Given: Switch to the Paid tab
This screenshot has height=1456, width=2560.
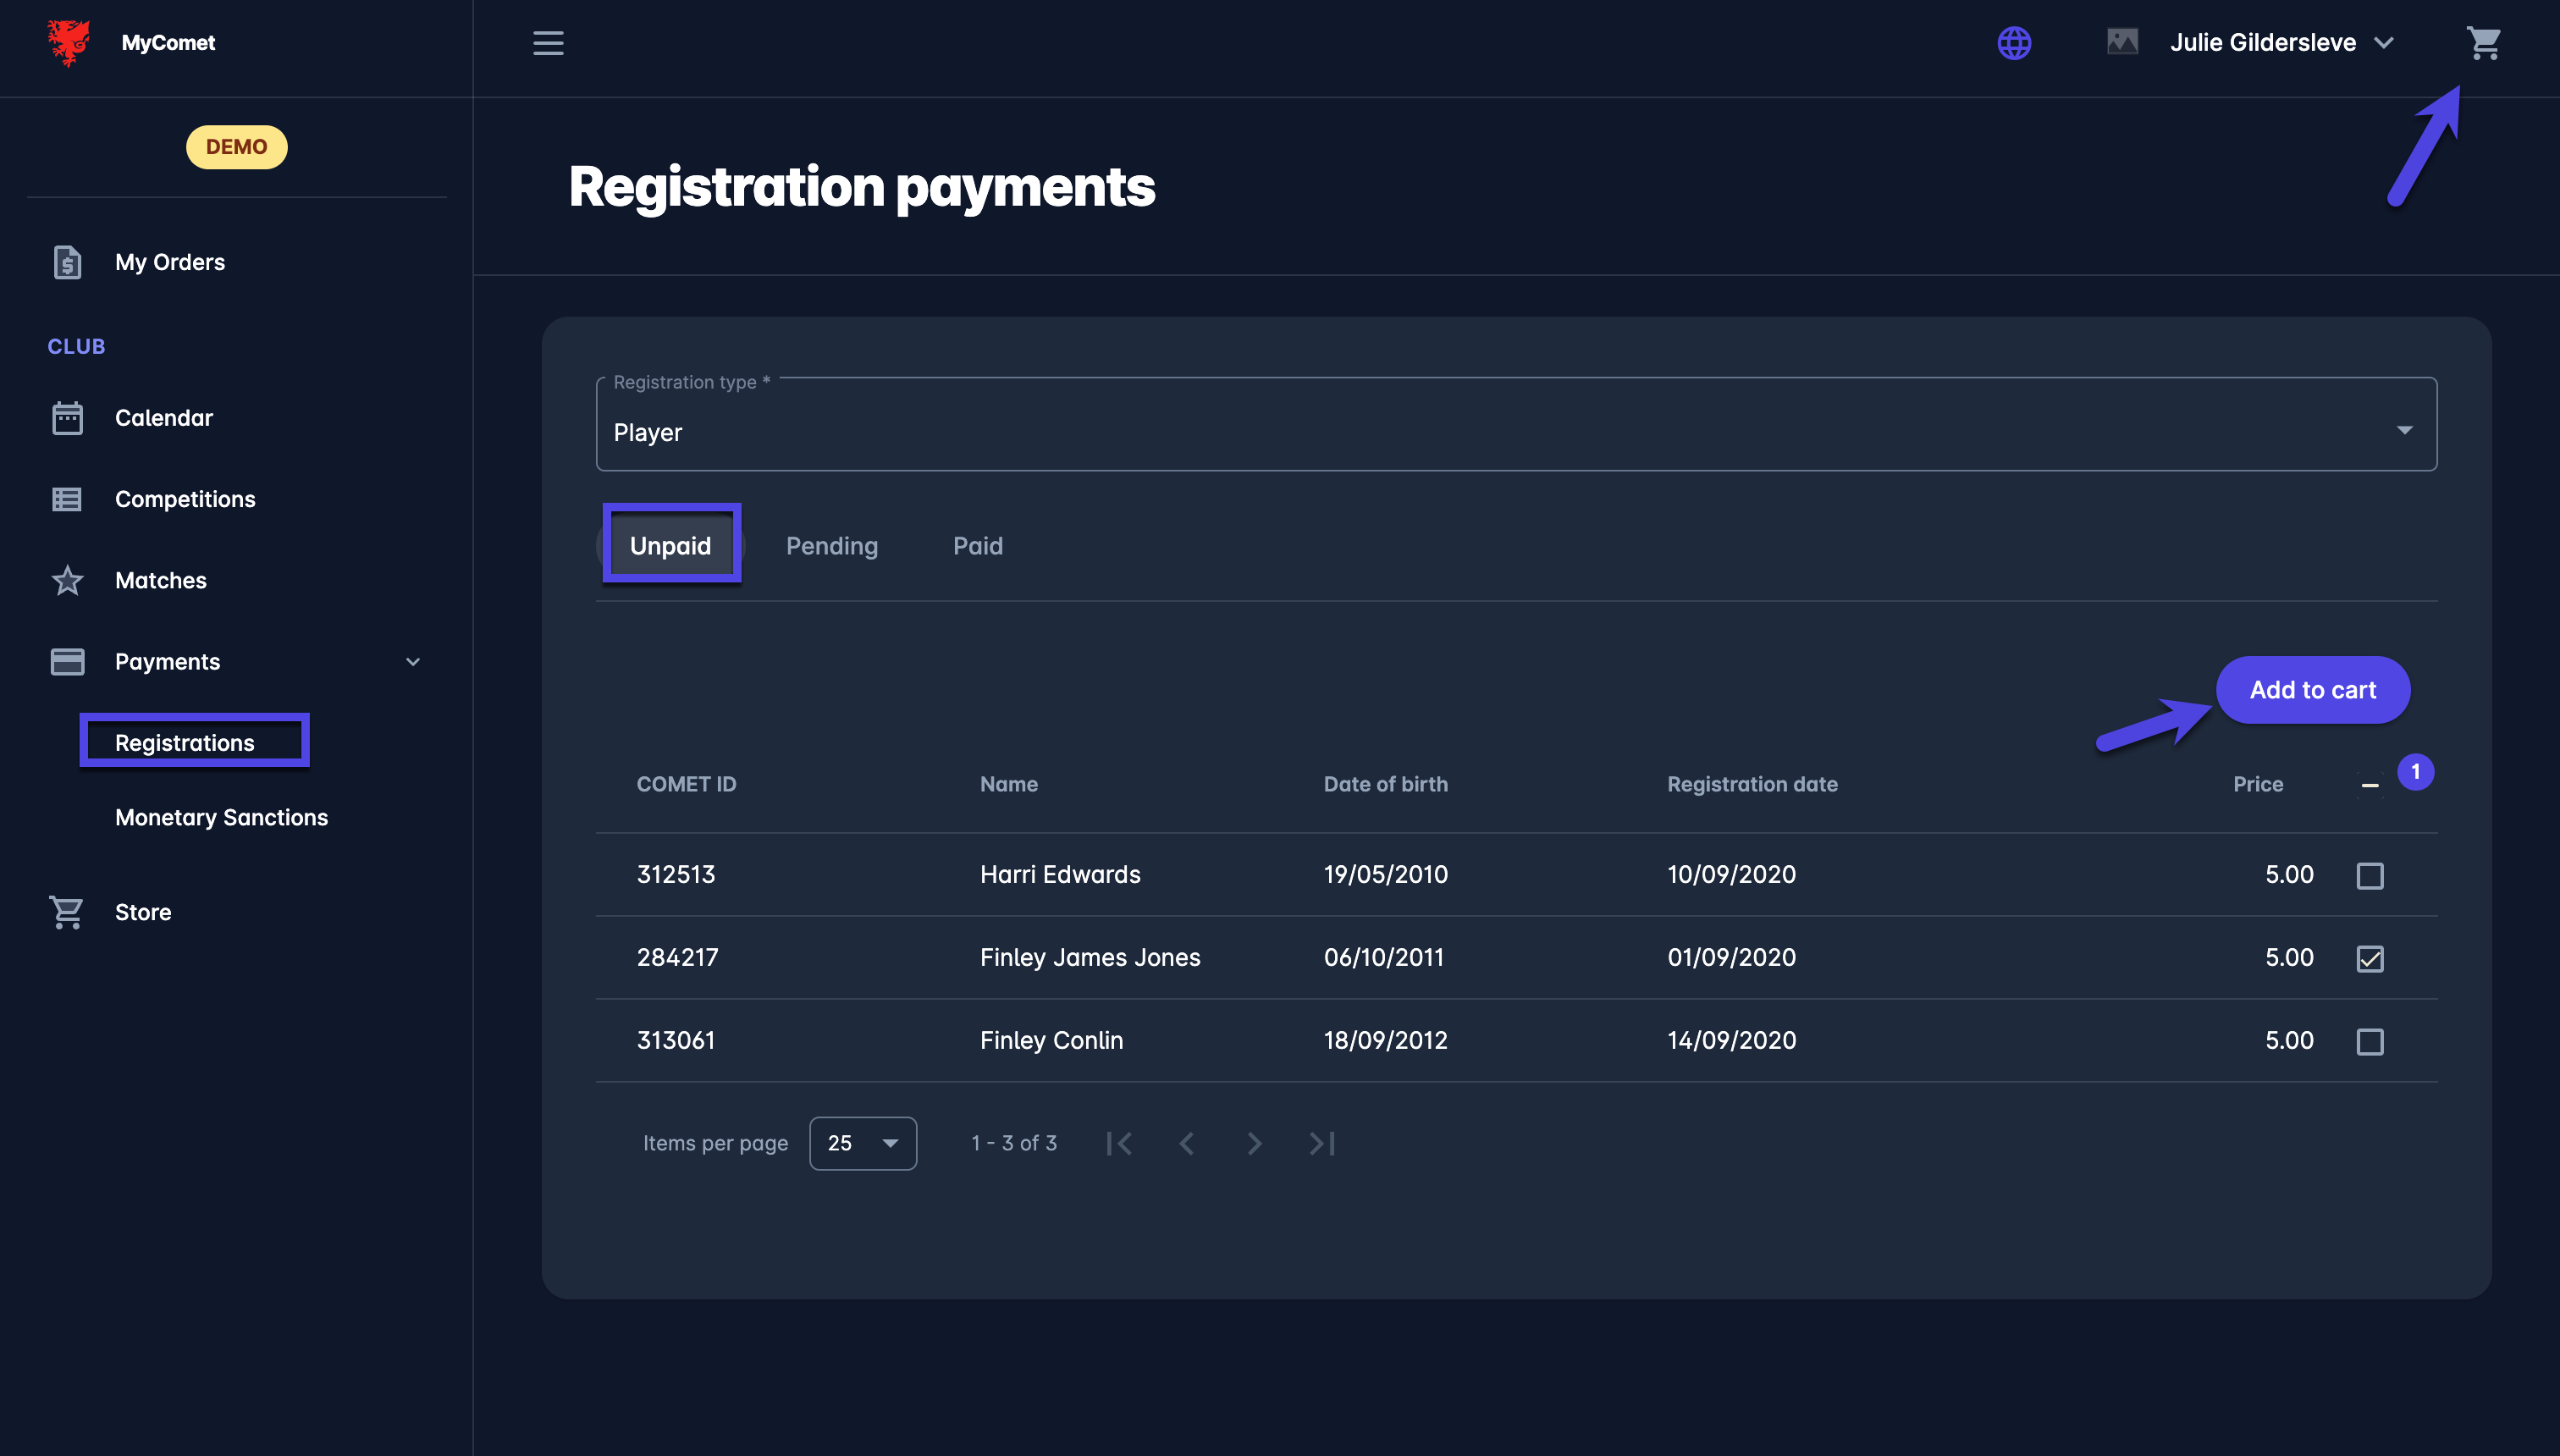Looking at the screenshot, I should 977,546.
